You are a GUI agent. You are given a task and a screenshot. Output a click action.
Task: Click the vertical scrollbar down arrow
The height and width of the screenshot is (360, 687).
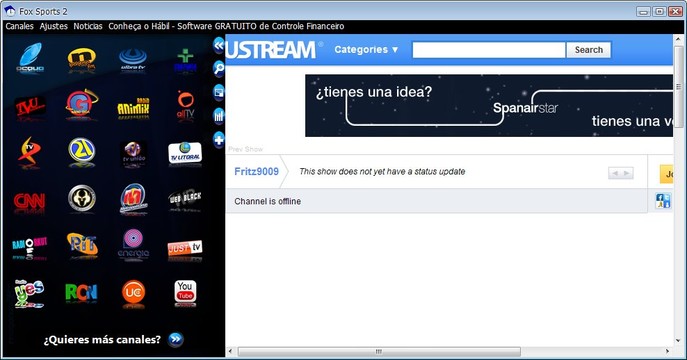click(678, 340)
